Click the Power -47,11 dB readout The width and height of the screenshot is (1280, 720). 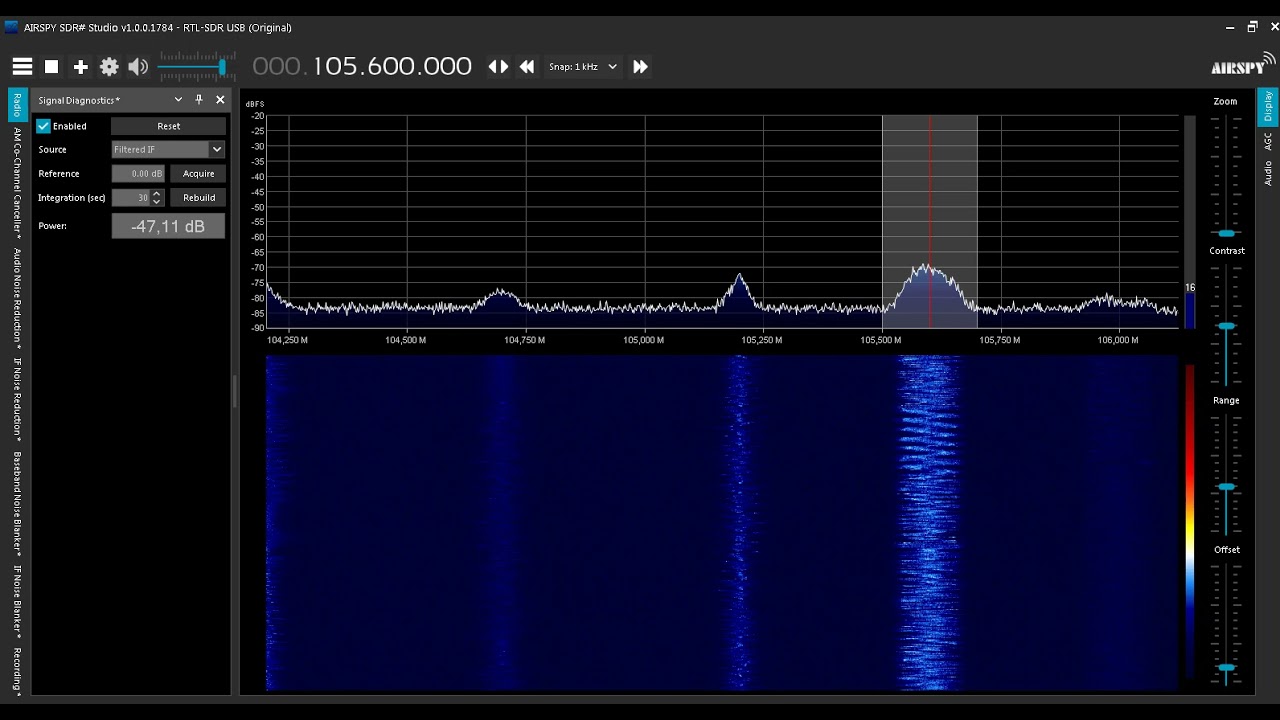coord(168,226)
